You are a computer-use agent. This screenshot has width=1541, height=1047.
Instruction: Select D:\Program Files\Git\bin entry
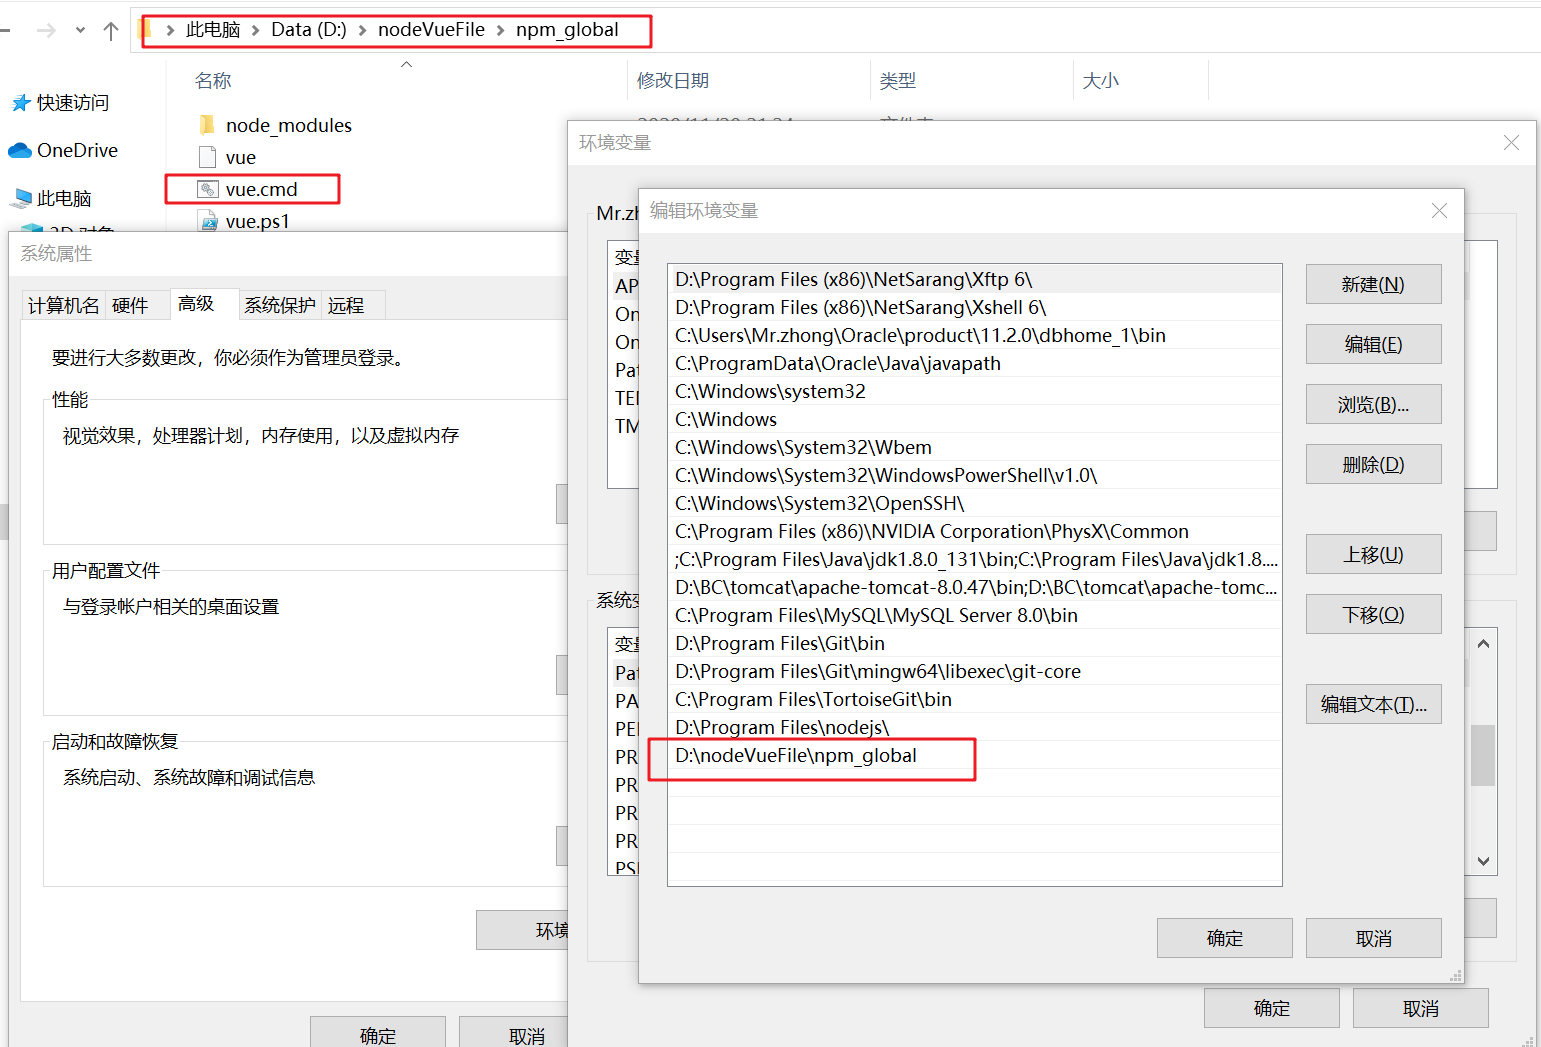[x=975, y=643]
